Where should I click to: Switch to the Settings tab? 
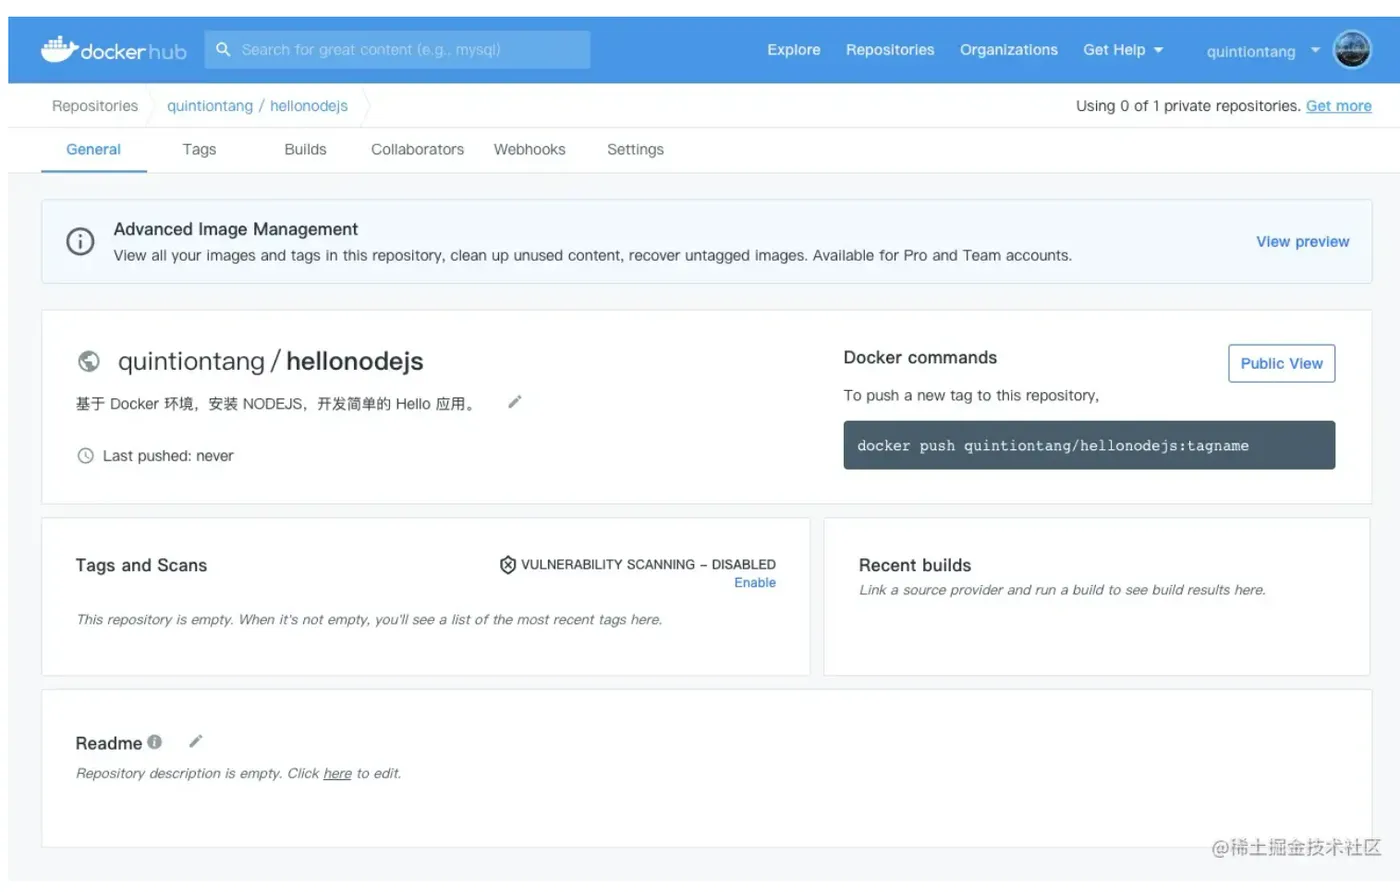(635, 150)
